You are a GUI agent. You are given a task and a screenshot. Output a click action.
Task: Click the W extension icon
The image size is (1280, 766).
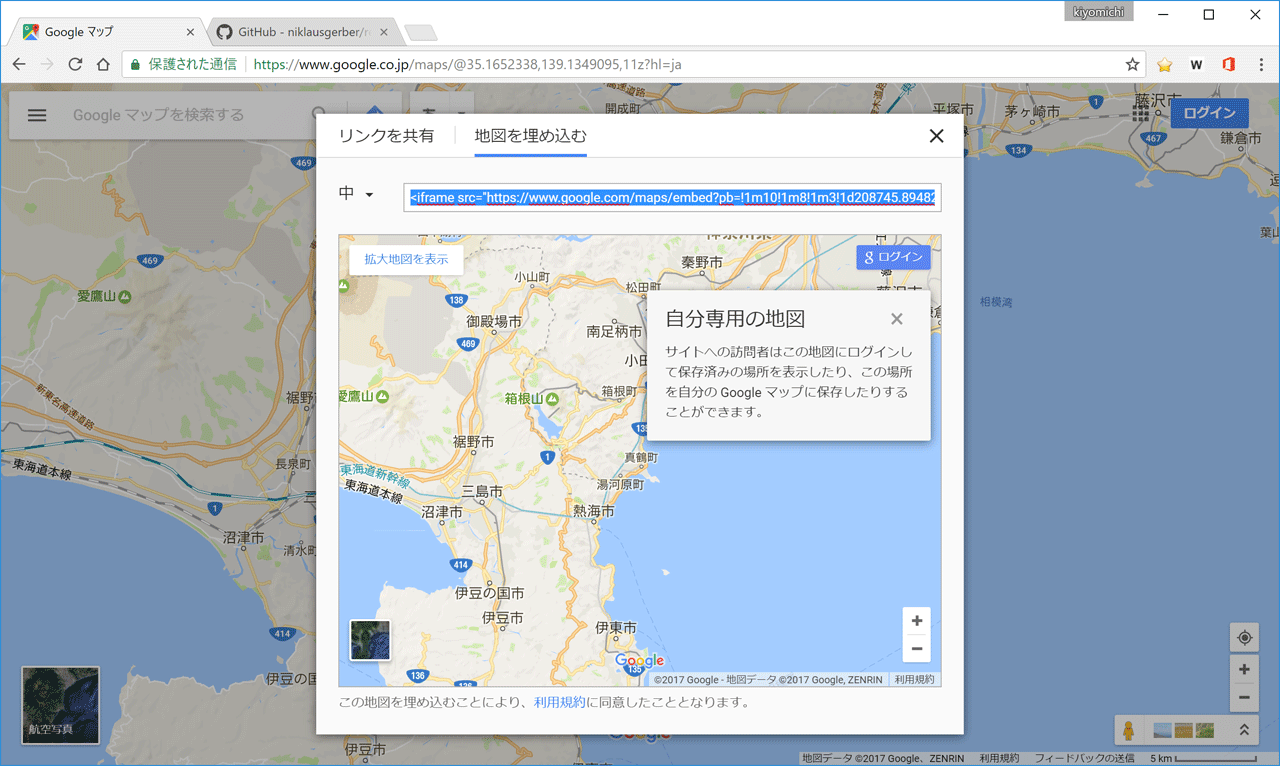pos(1196,64)
